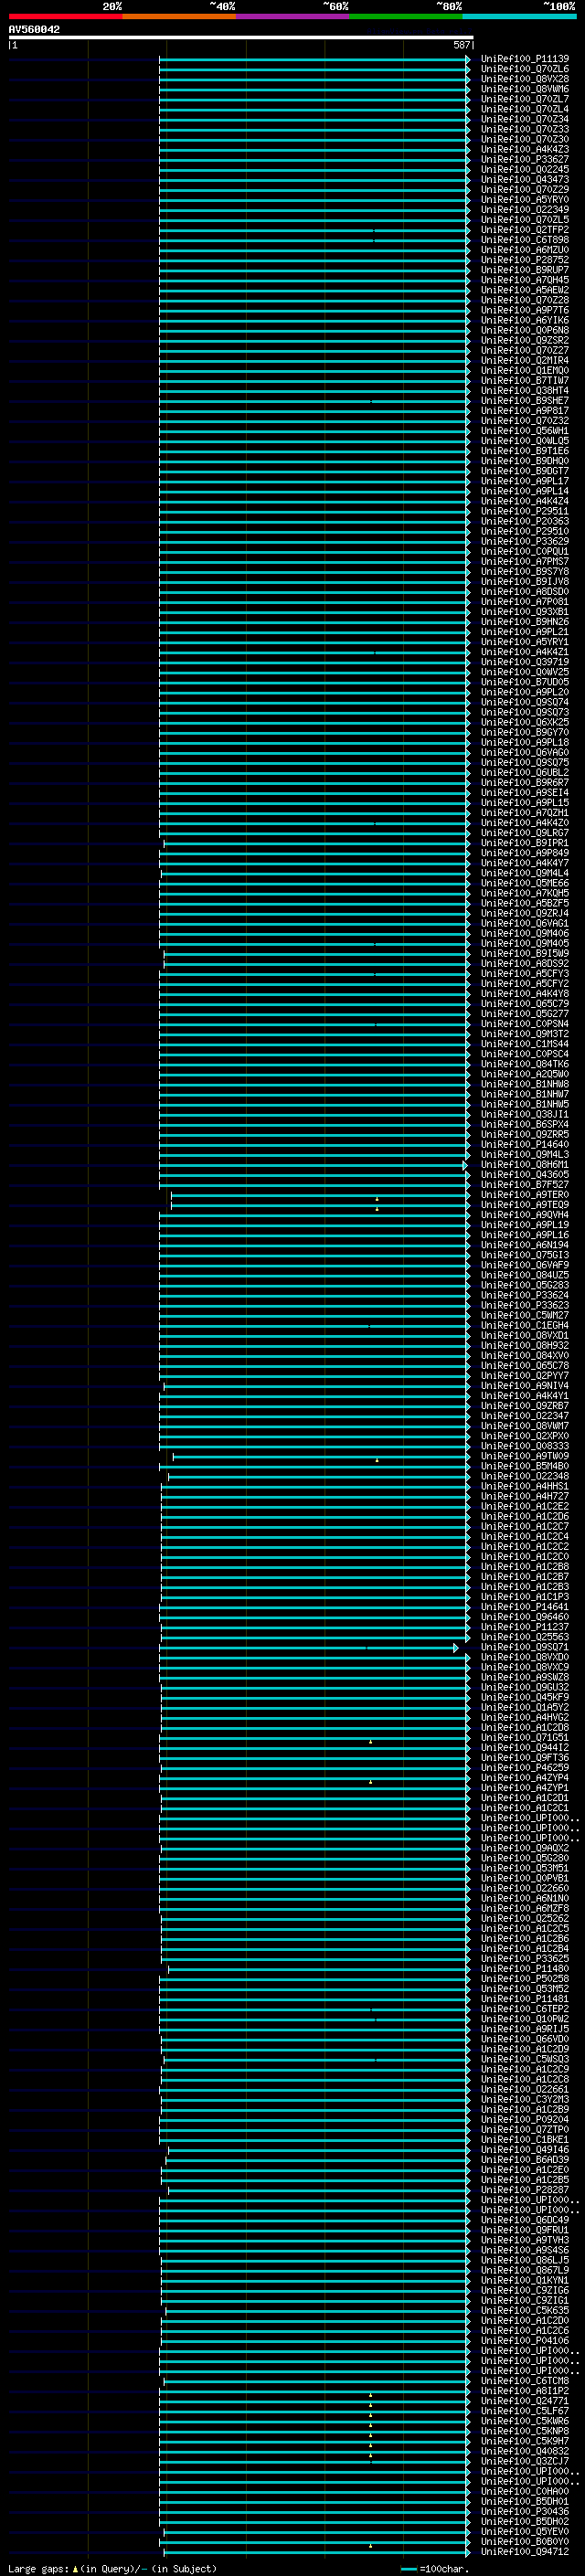The width and height of the screenshot is (585, 2576).
Task: Select hit label UniRef100_A5YRY0
Action: pyautogui.click(x=524, y=199)
